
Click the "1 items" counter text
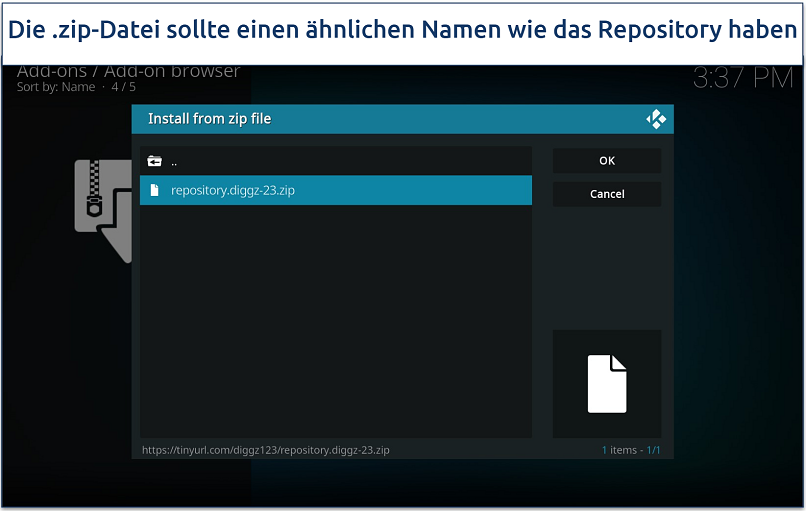click(620, 450)
